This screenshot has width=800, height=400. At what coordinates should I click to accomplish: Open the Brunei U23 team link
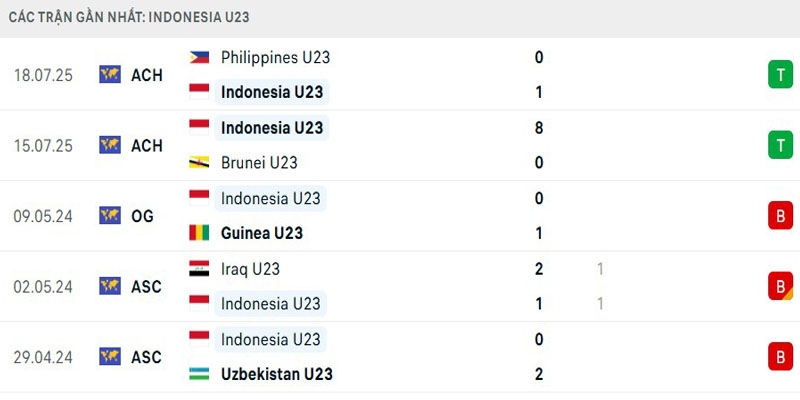(x=259, y=162)
